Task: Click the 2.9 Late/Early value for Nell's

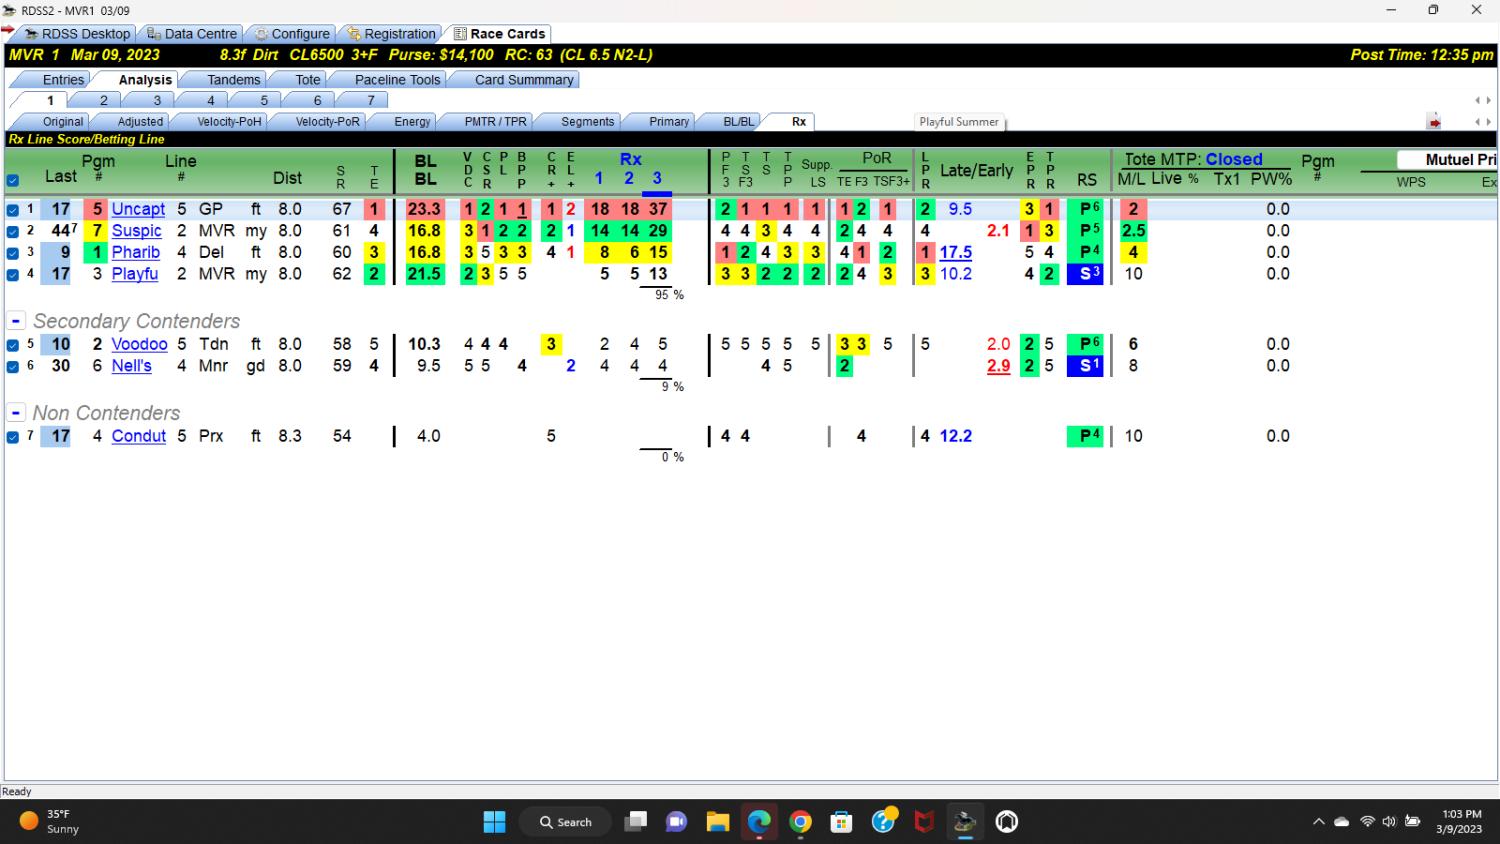Action: pos(998,366)
